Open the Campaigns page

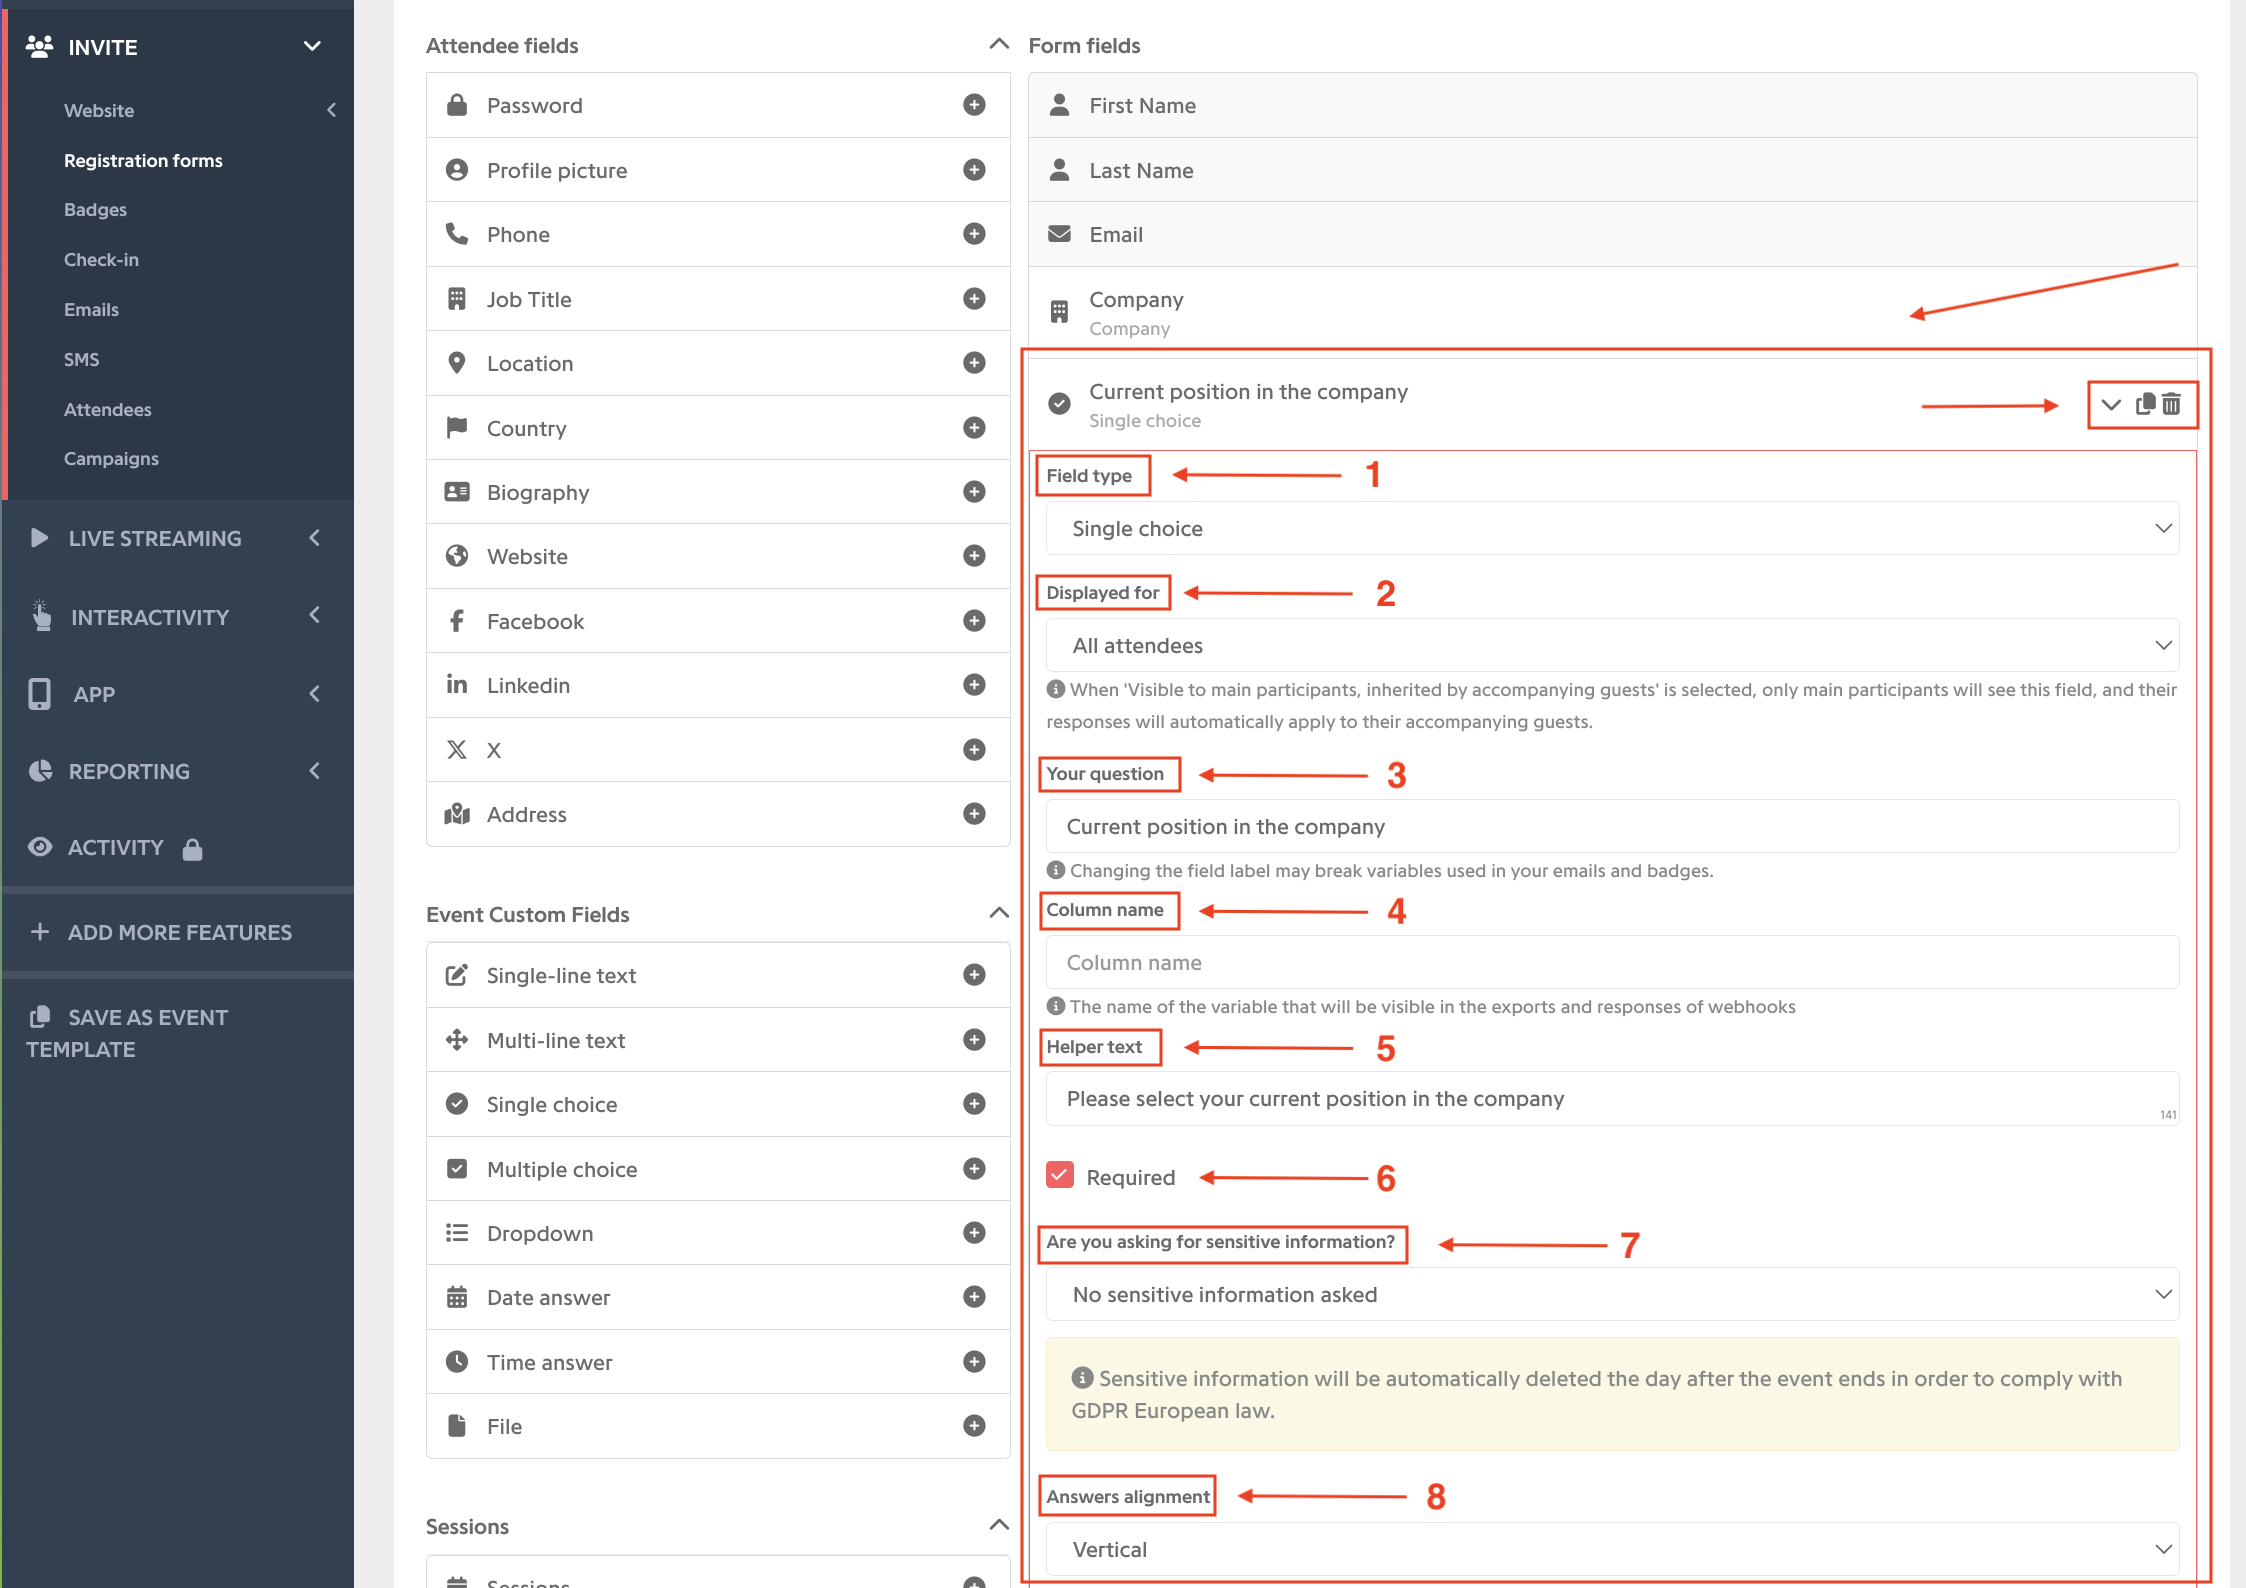[x=111, y=459]
